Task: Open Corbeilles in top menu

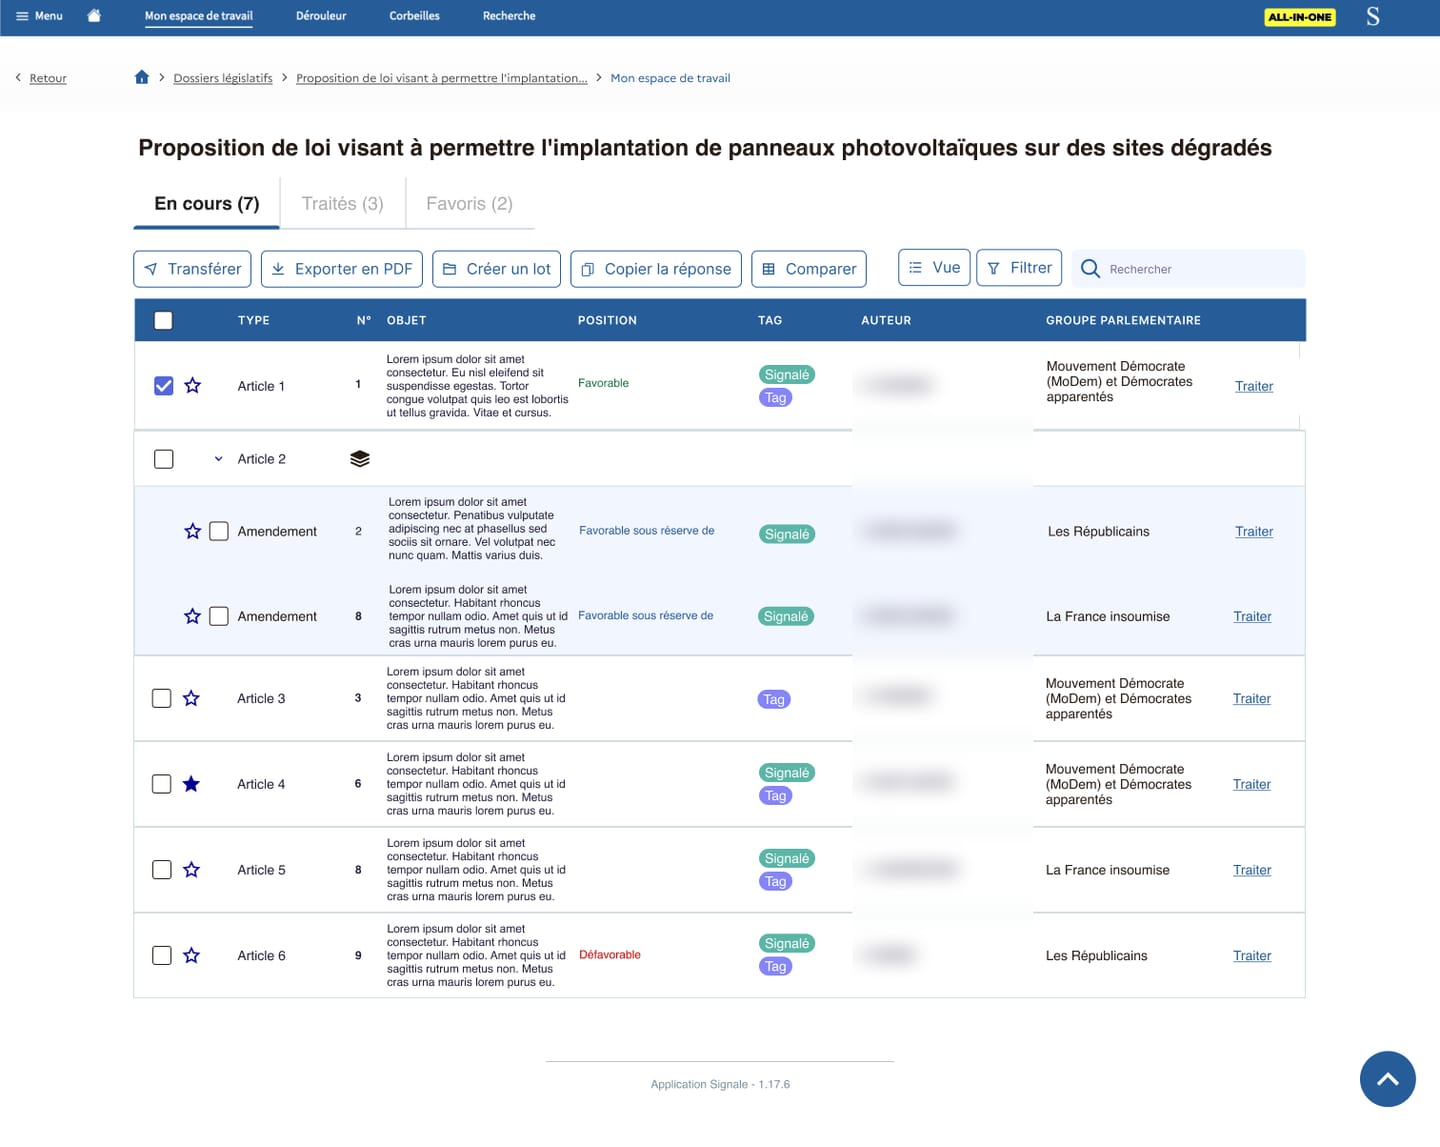Action: pyautogui.click(x=414, y=16)
